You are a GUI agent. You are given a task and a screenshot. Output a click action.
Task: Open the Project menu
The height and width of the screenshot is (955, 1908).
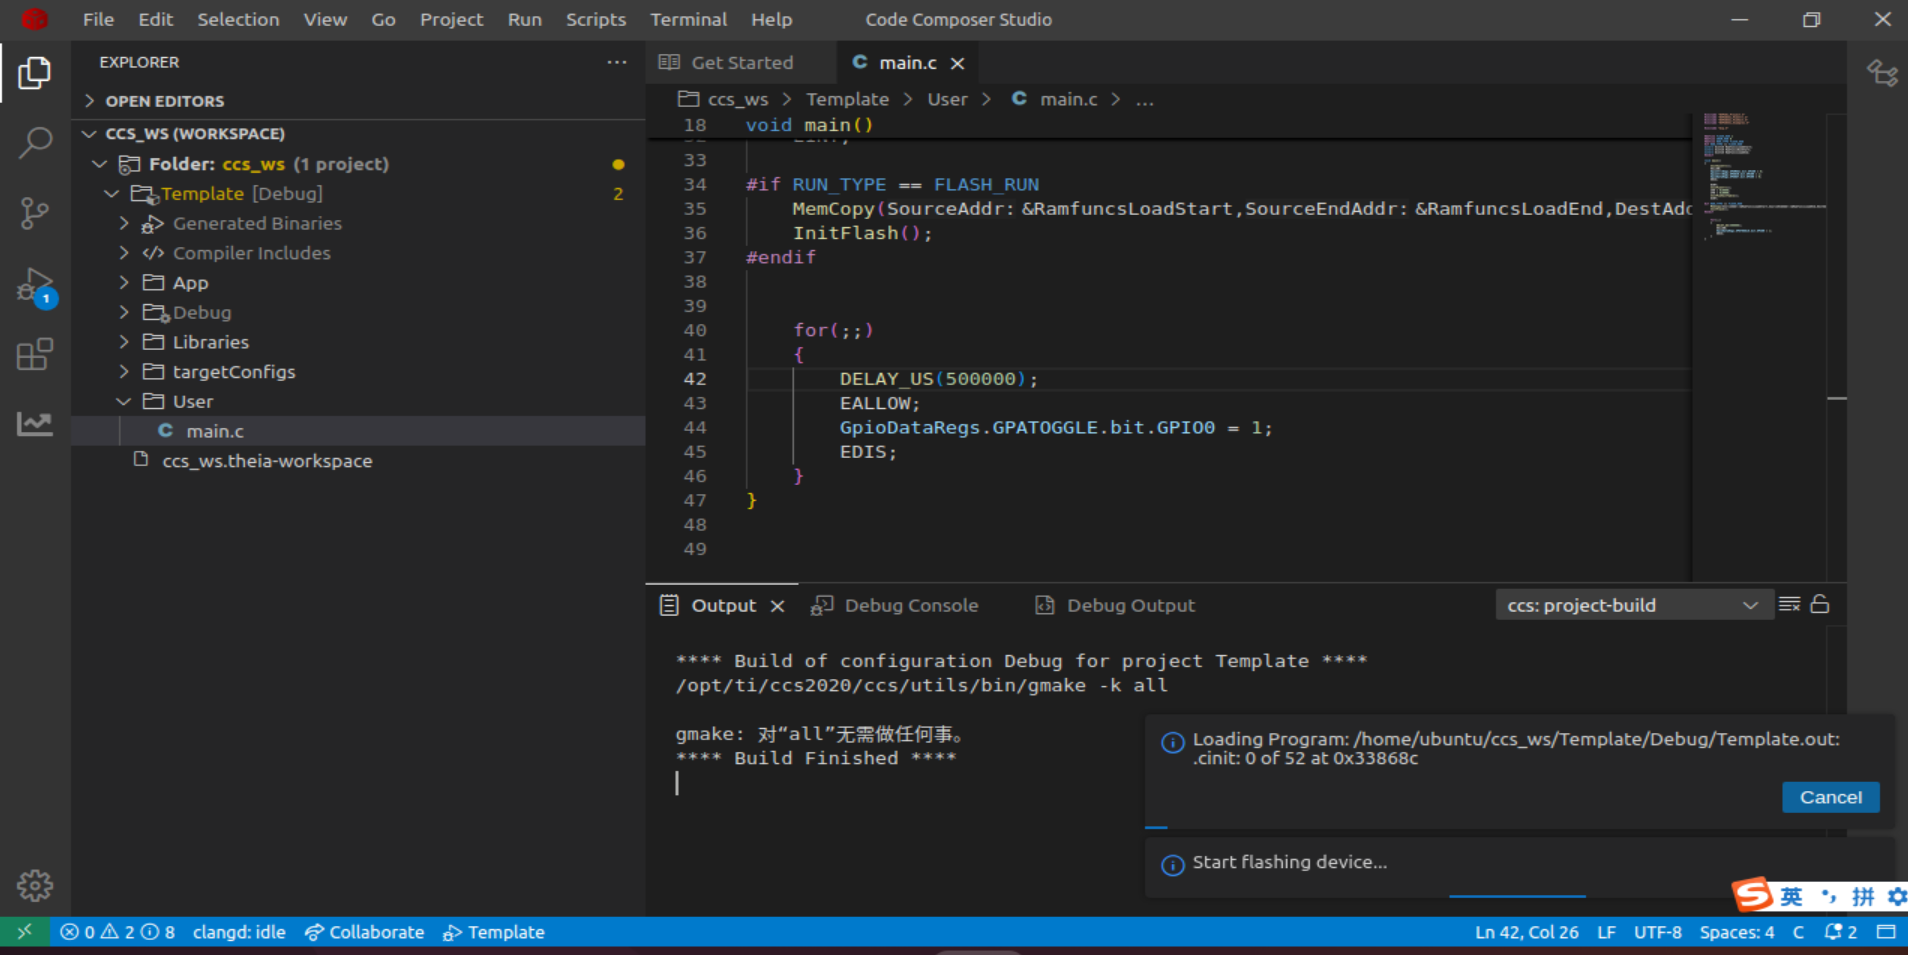point(451,19)
